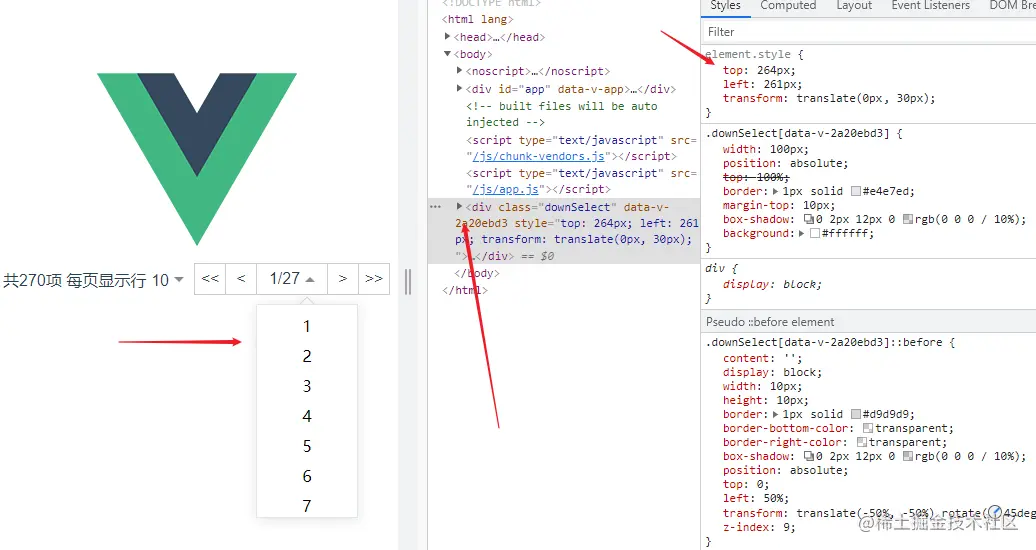This screenshot has width=1036, height=550.
Task: Click the "z-index: 9" declaration
Action: pyautogui.click(x=759, y=528)
